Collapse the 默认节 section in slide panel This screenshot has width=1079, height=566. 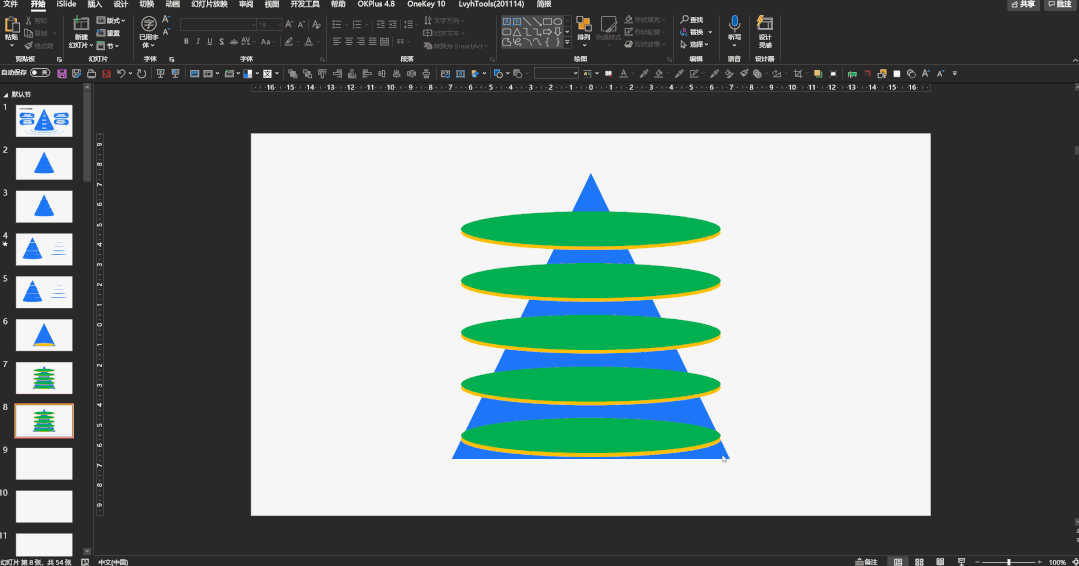tap(6, 94)
